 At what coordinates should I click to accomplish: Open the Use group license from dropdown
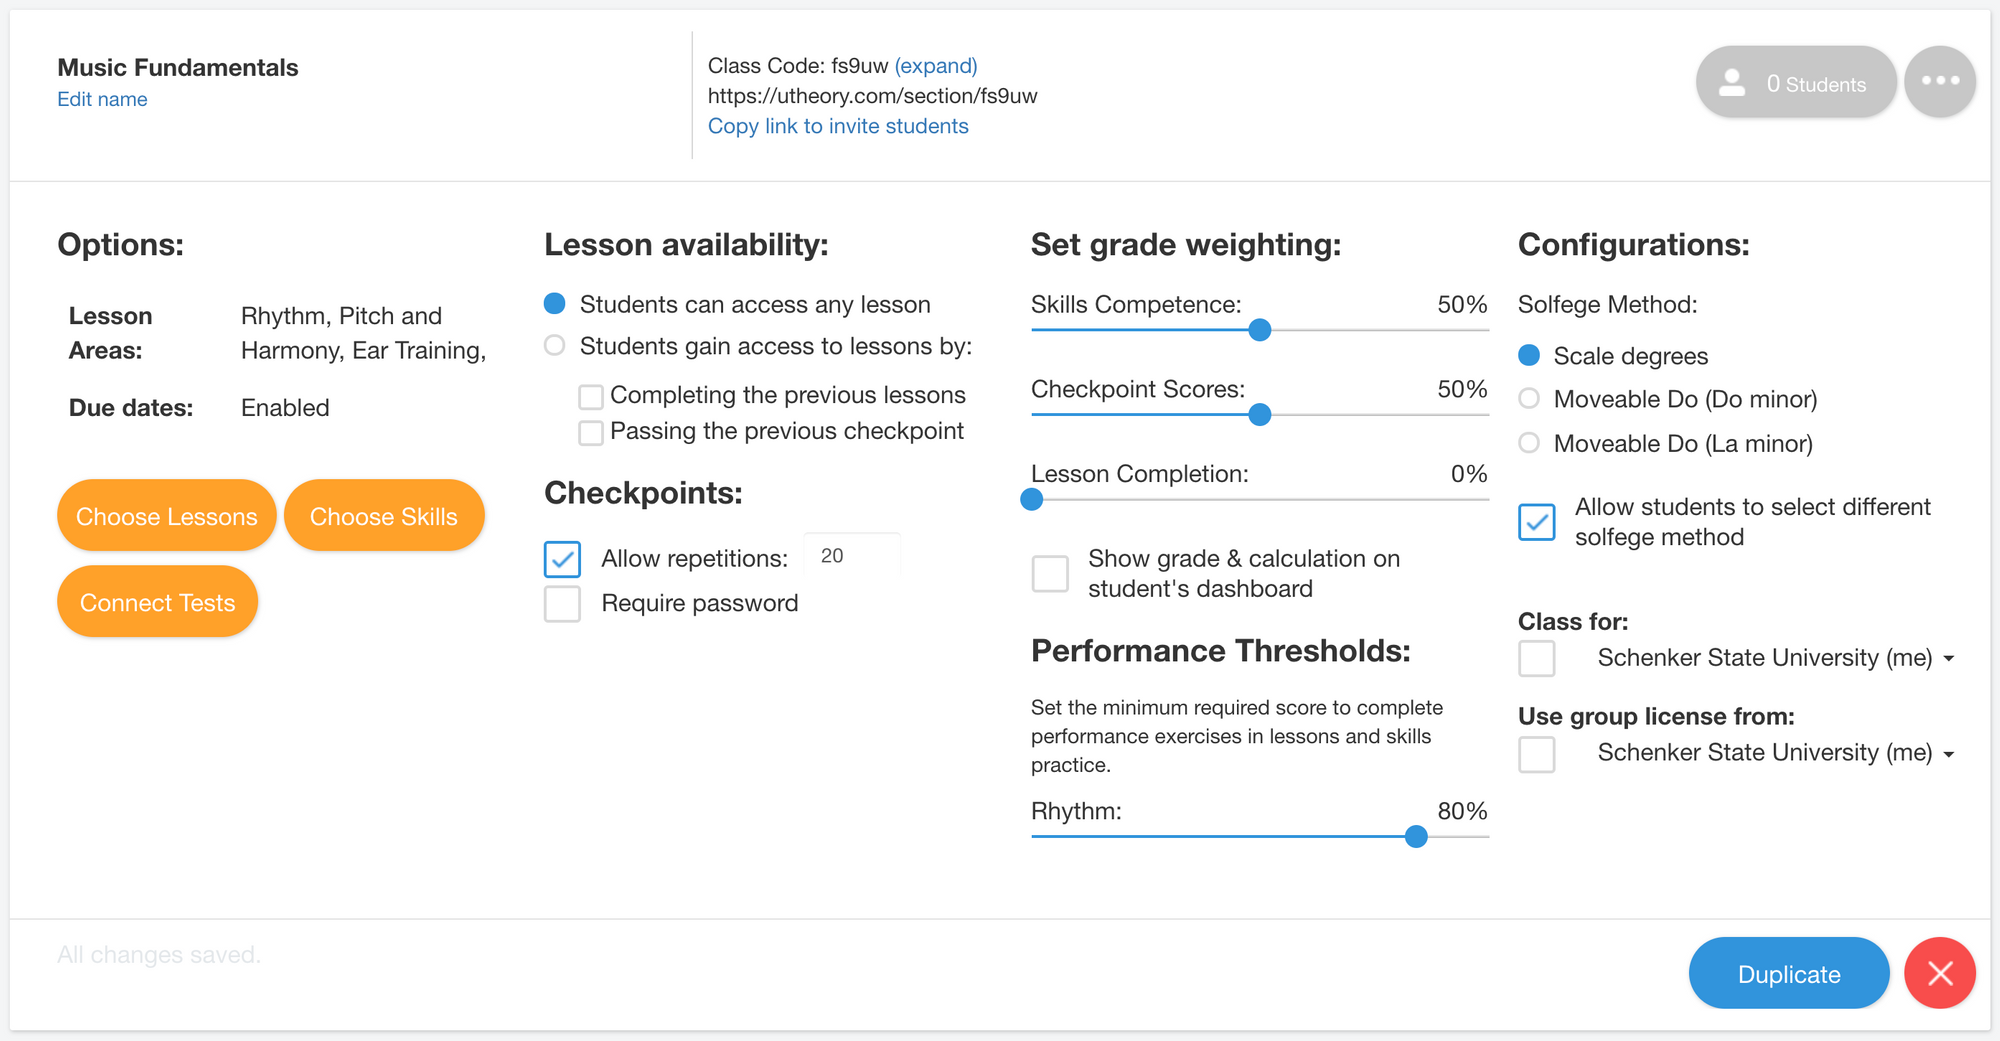(1948, 752)
